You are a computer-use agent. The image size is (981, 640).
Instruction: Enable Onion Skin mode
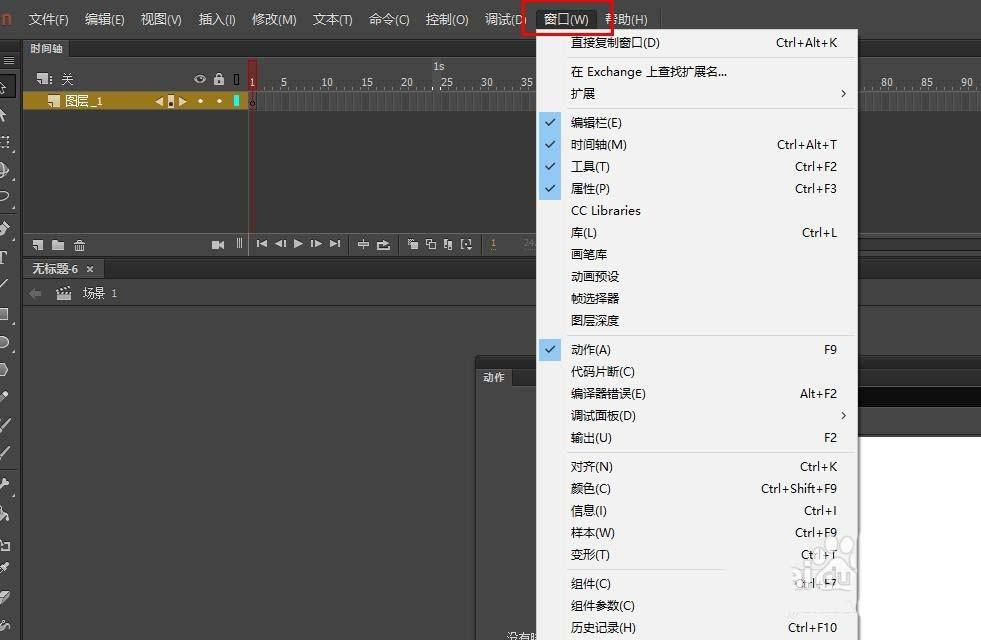[413, 244]
